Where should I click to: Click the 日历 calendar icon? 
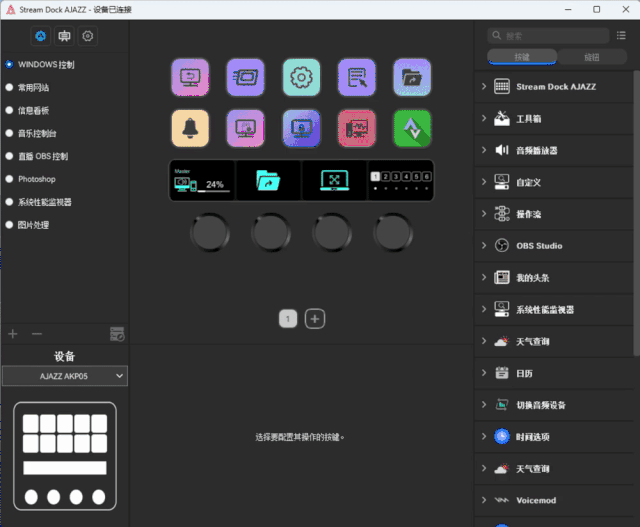(502, 373)
